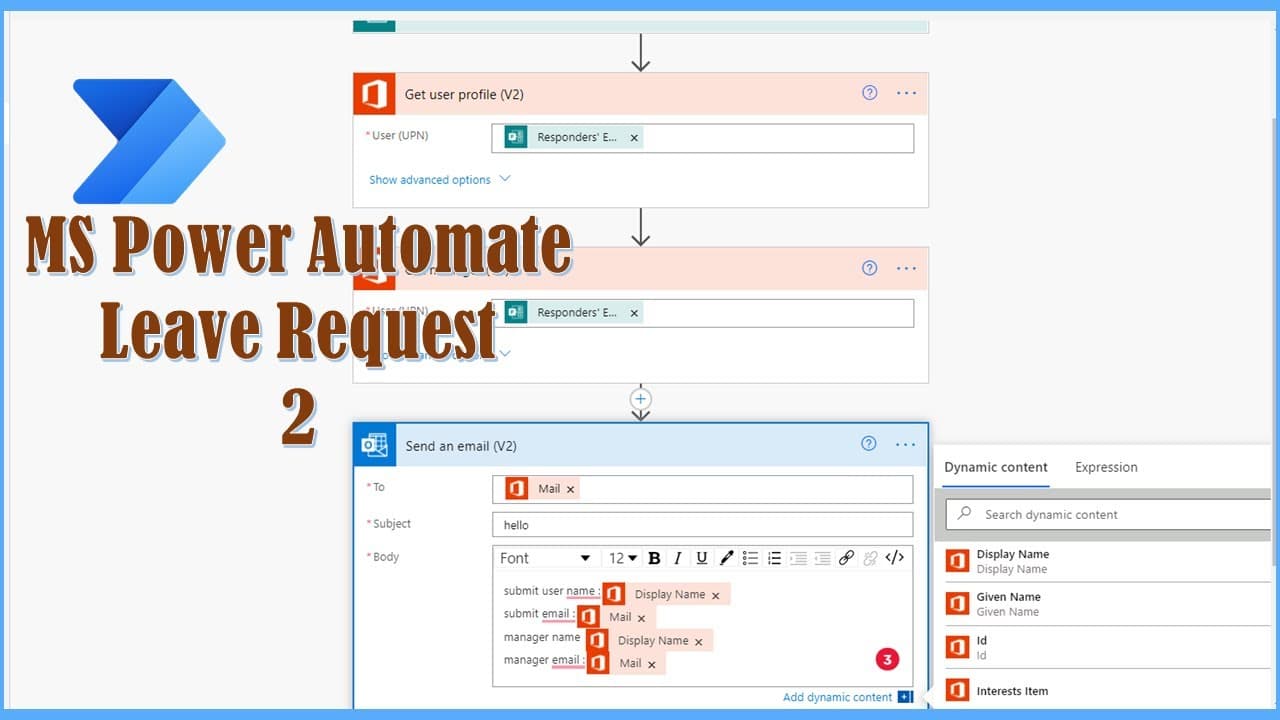This screenshot has height=720, width=1280.
Task: Insert hyperlink in the email body
Action: [x=846, y=558]
